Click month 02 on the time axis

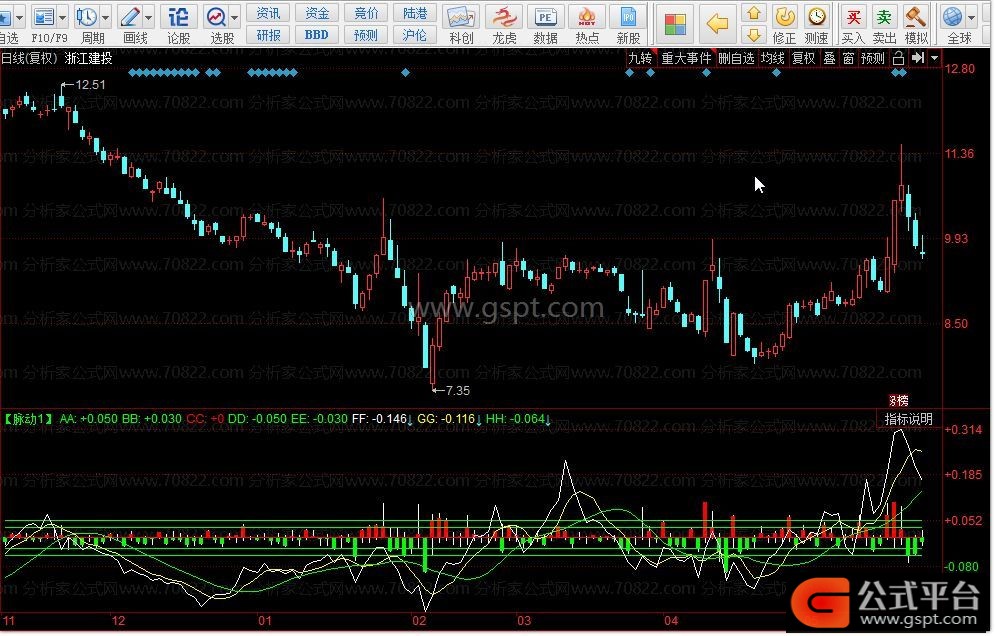pos(419,621)
